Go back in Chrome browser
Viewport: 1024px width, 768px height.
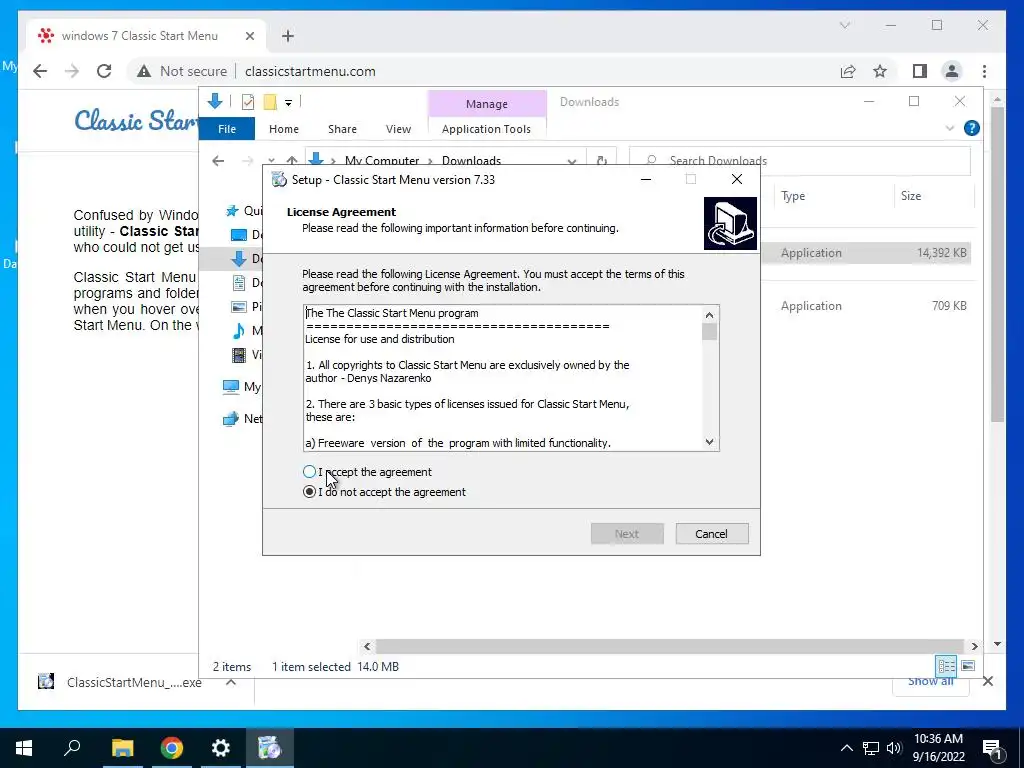tap(40, 71)
